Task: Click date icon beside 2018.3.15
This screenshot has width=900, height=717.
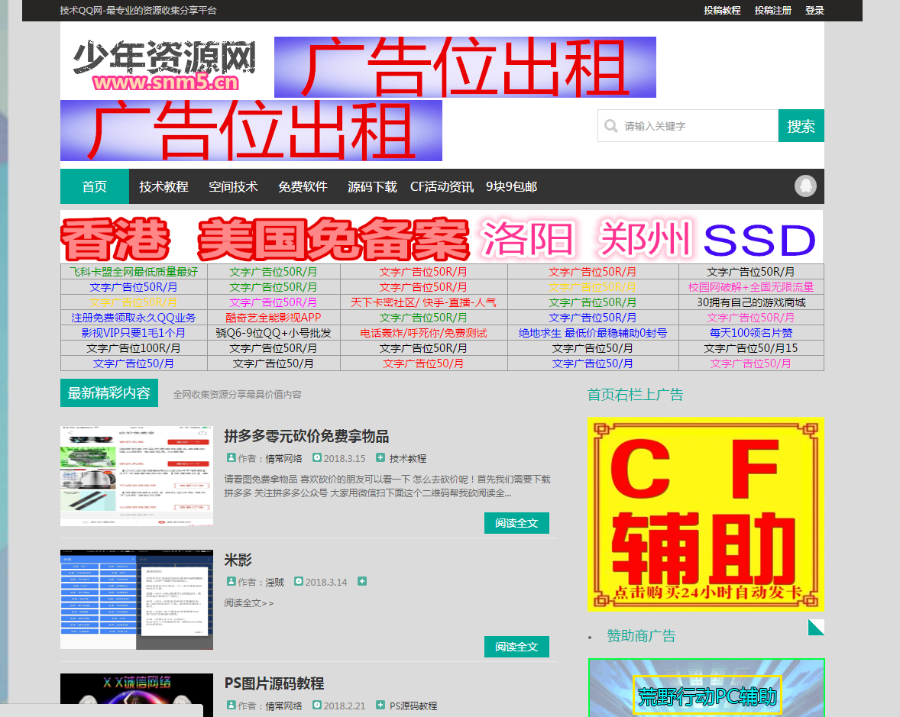Action: [317, 458]
